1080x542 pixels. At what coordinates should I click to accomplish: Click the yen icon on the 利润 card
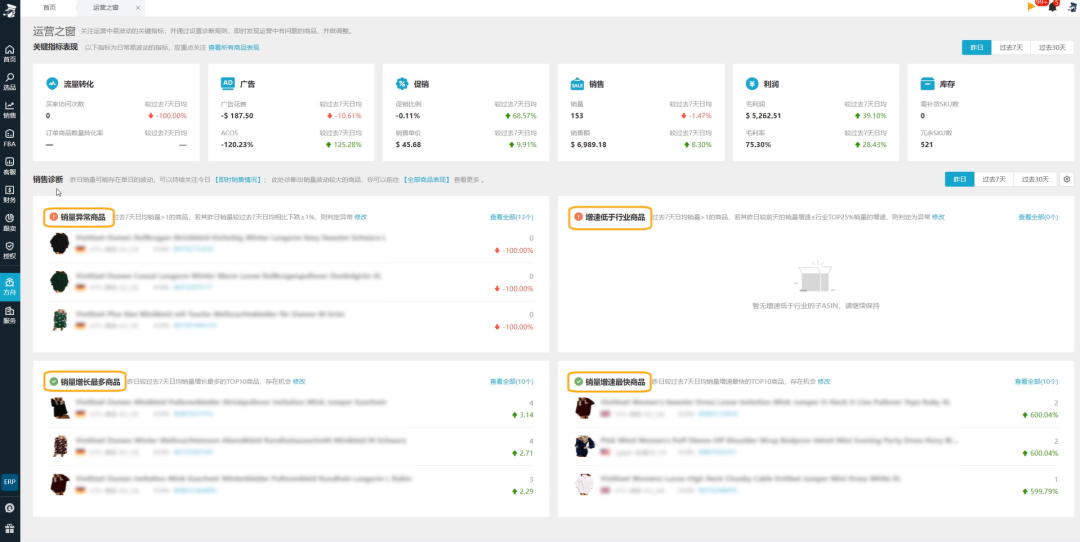click(752, 83)
